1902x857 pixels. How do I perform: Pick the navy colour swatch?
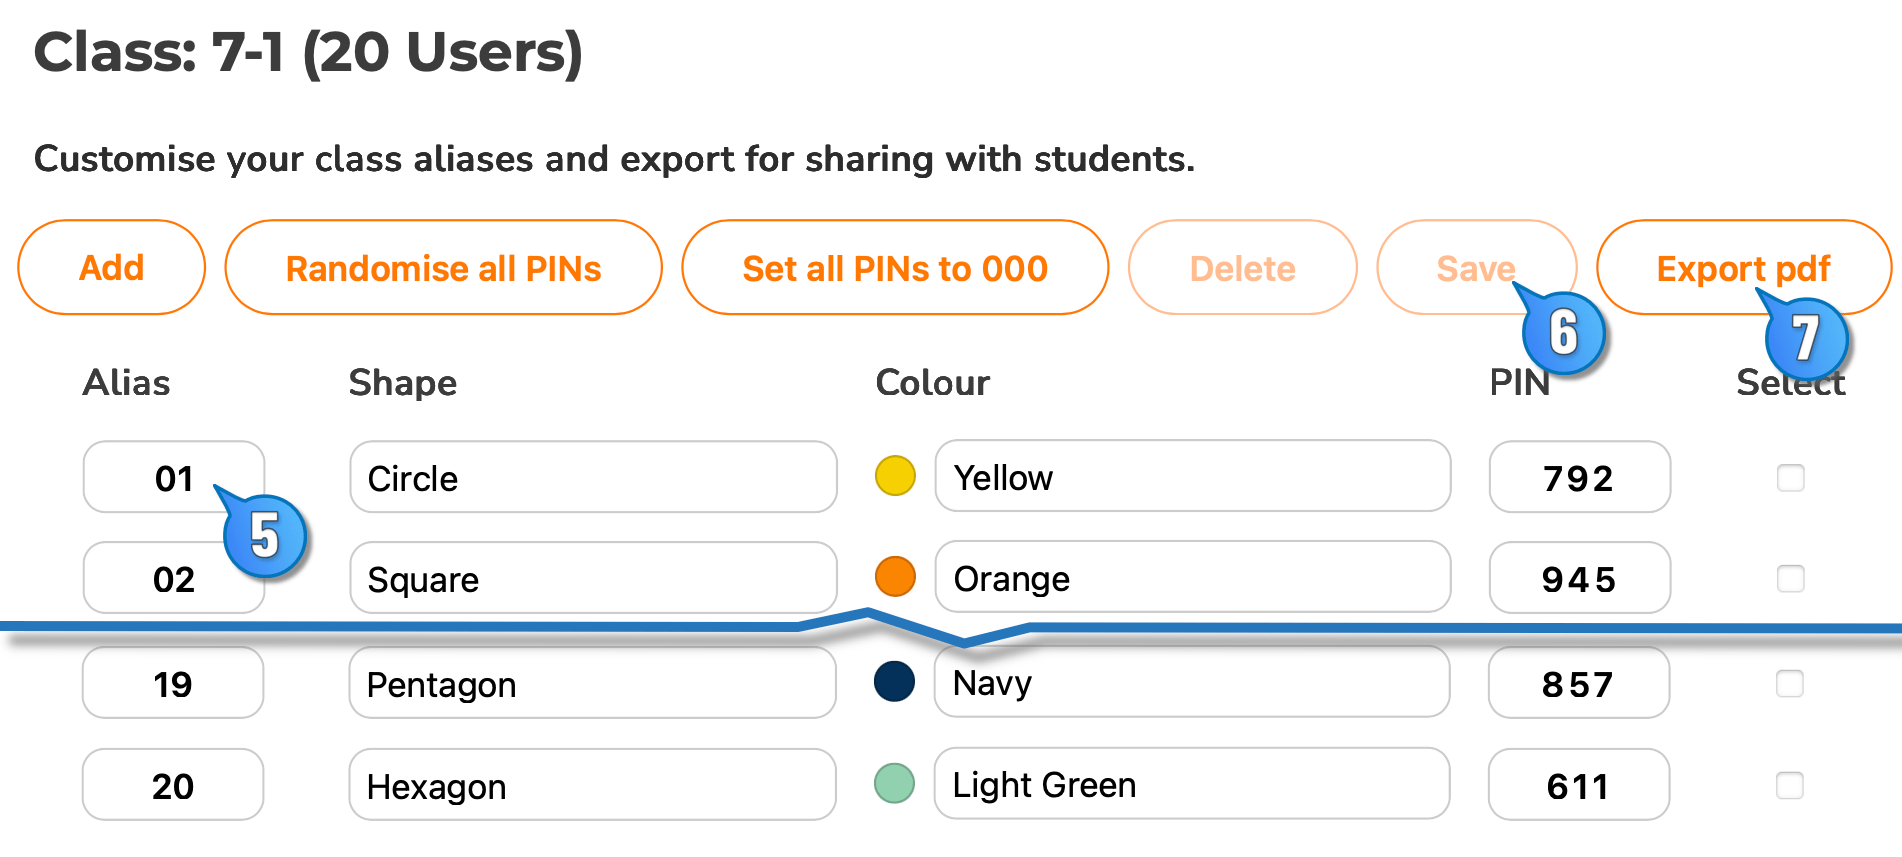click(894, 682)
